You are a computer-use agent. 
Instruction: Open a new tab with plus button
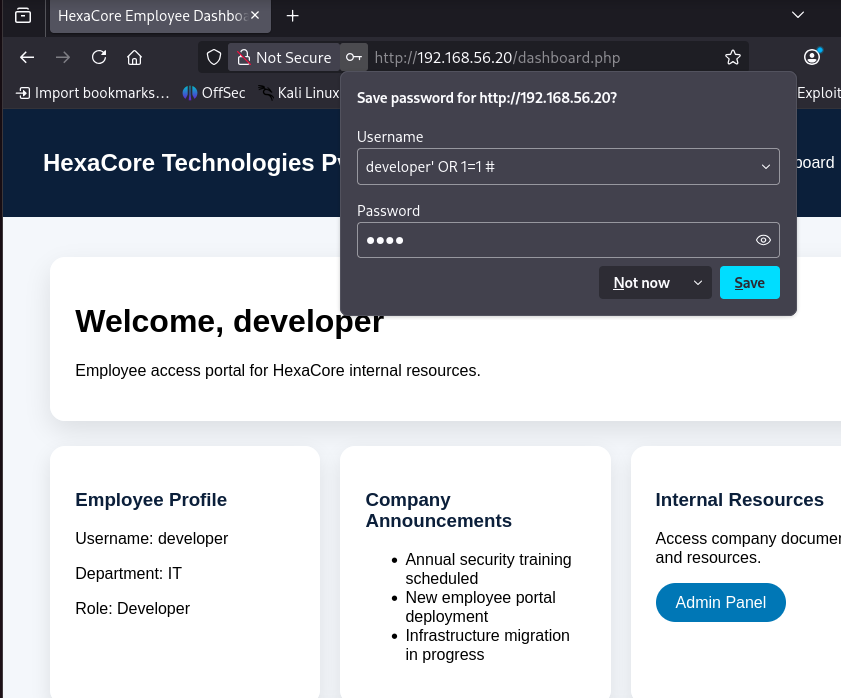pos(292,16)
